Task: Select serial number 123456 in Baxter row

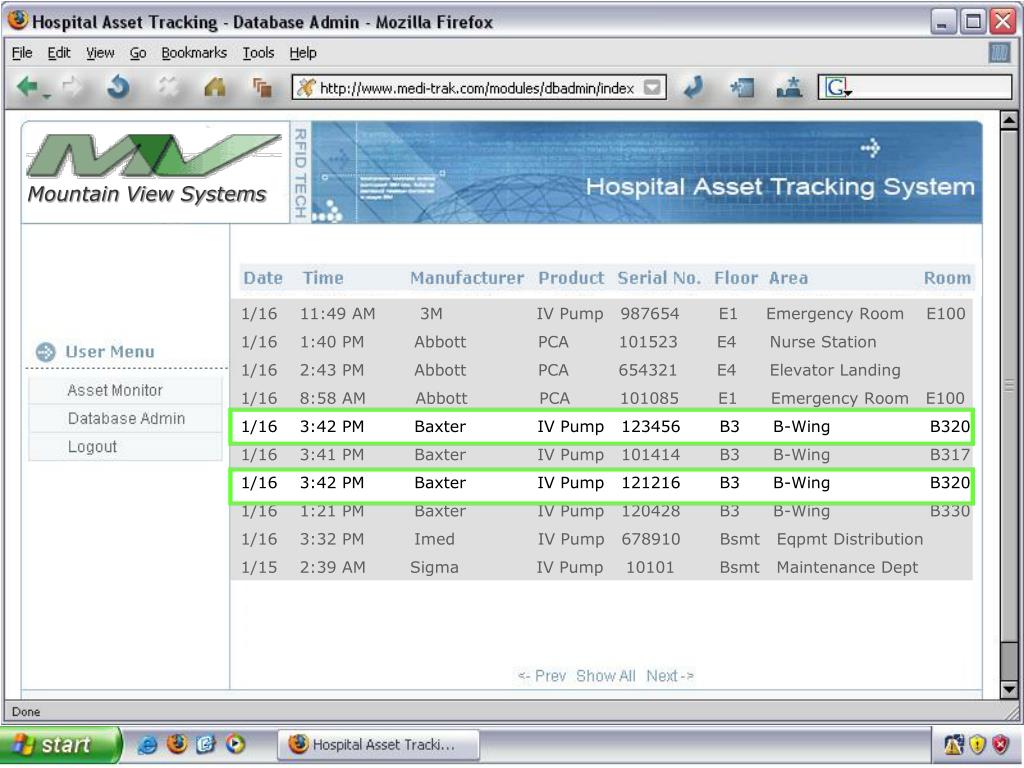Action: click(650, 427)
